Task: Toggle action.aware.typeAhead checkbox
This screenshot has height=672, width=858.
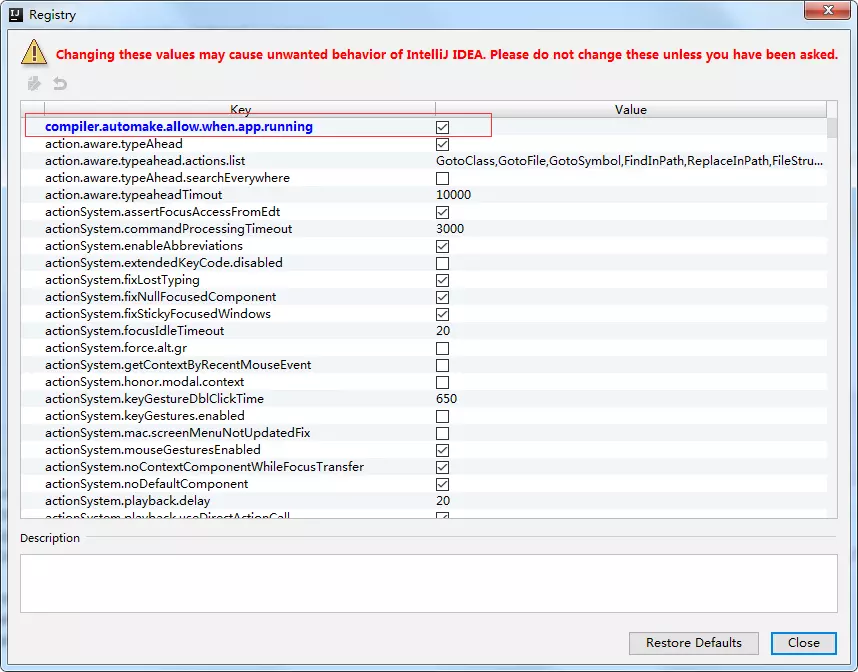Action: click(442, 144)
